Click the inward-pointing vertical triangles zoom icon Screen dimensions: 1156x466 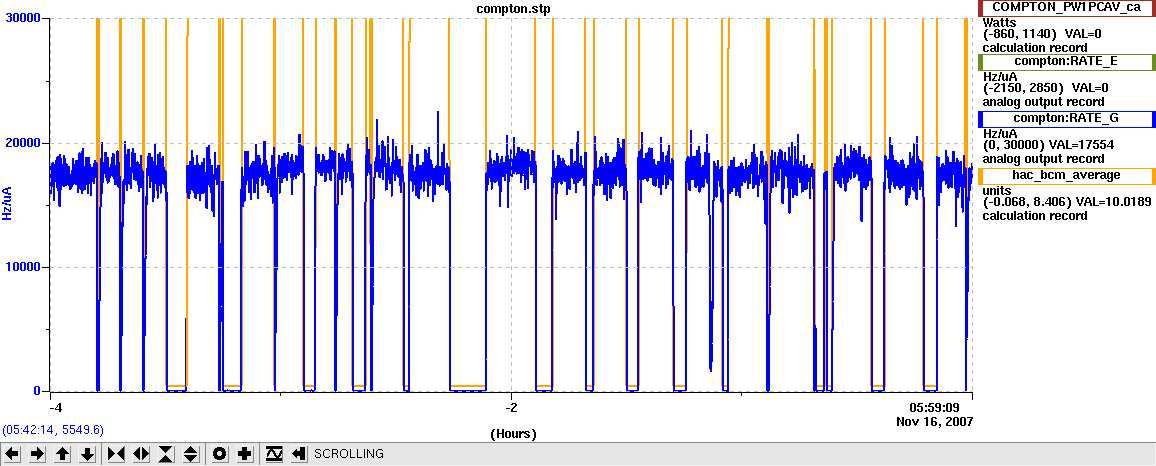(x=166, y=453)
